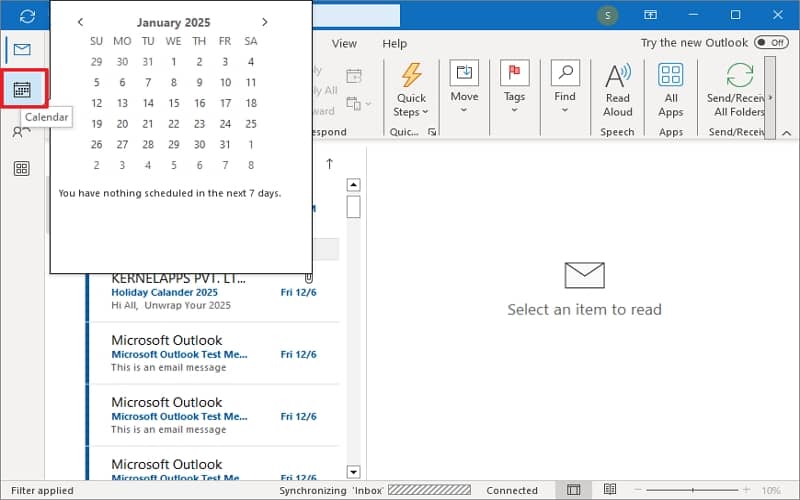Open the Mail view in sidebar
The image size is (800, 500).
(x=22, y=49)
